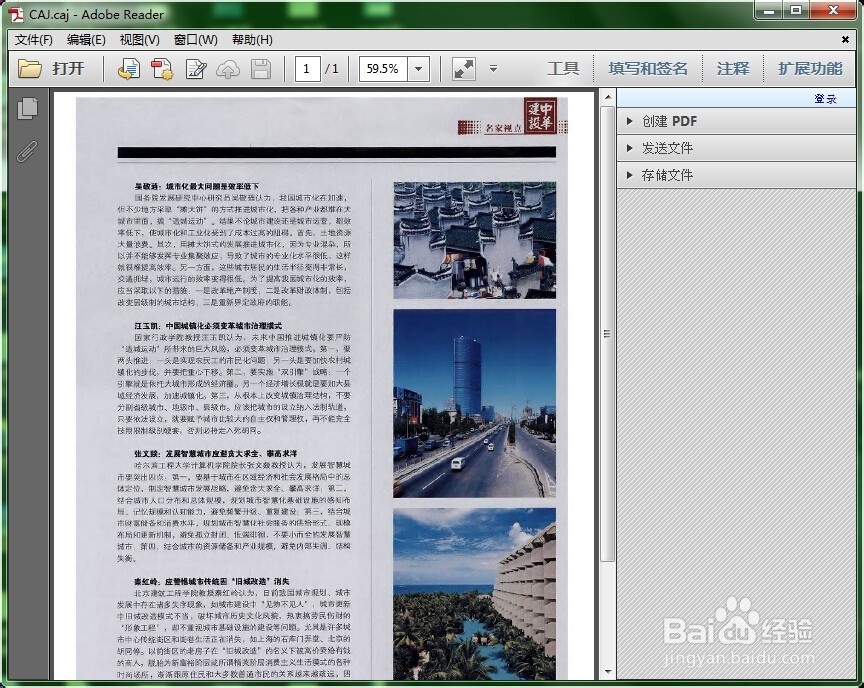Click the cloud upload icon in the toolbar
Viewport: 864px width, 688px height.
[227, 68]
